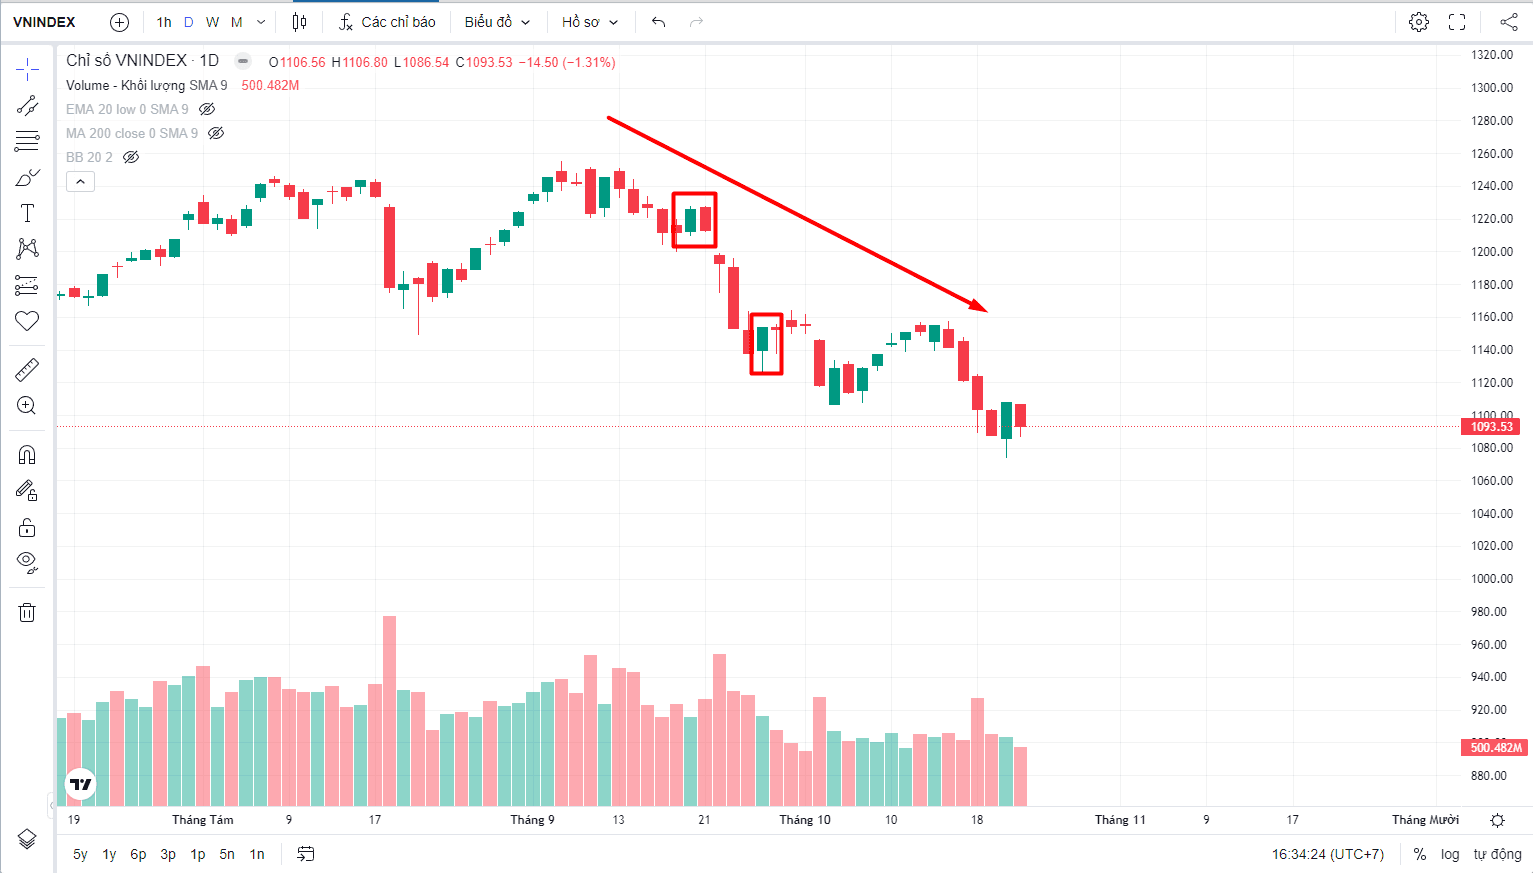Select the D daily timeframe
This screenshot has width=1533, height=873.
point(188,22)
